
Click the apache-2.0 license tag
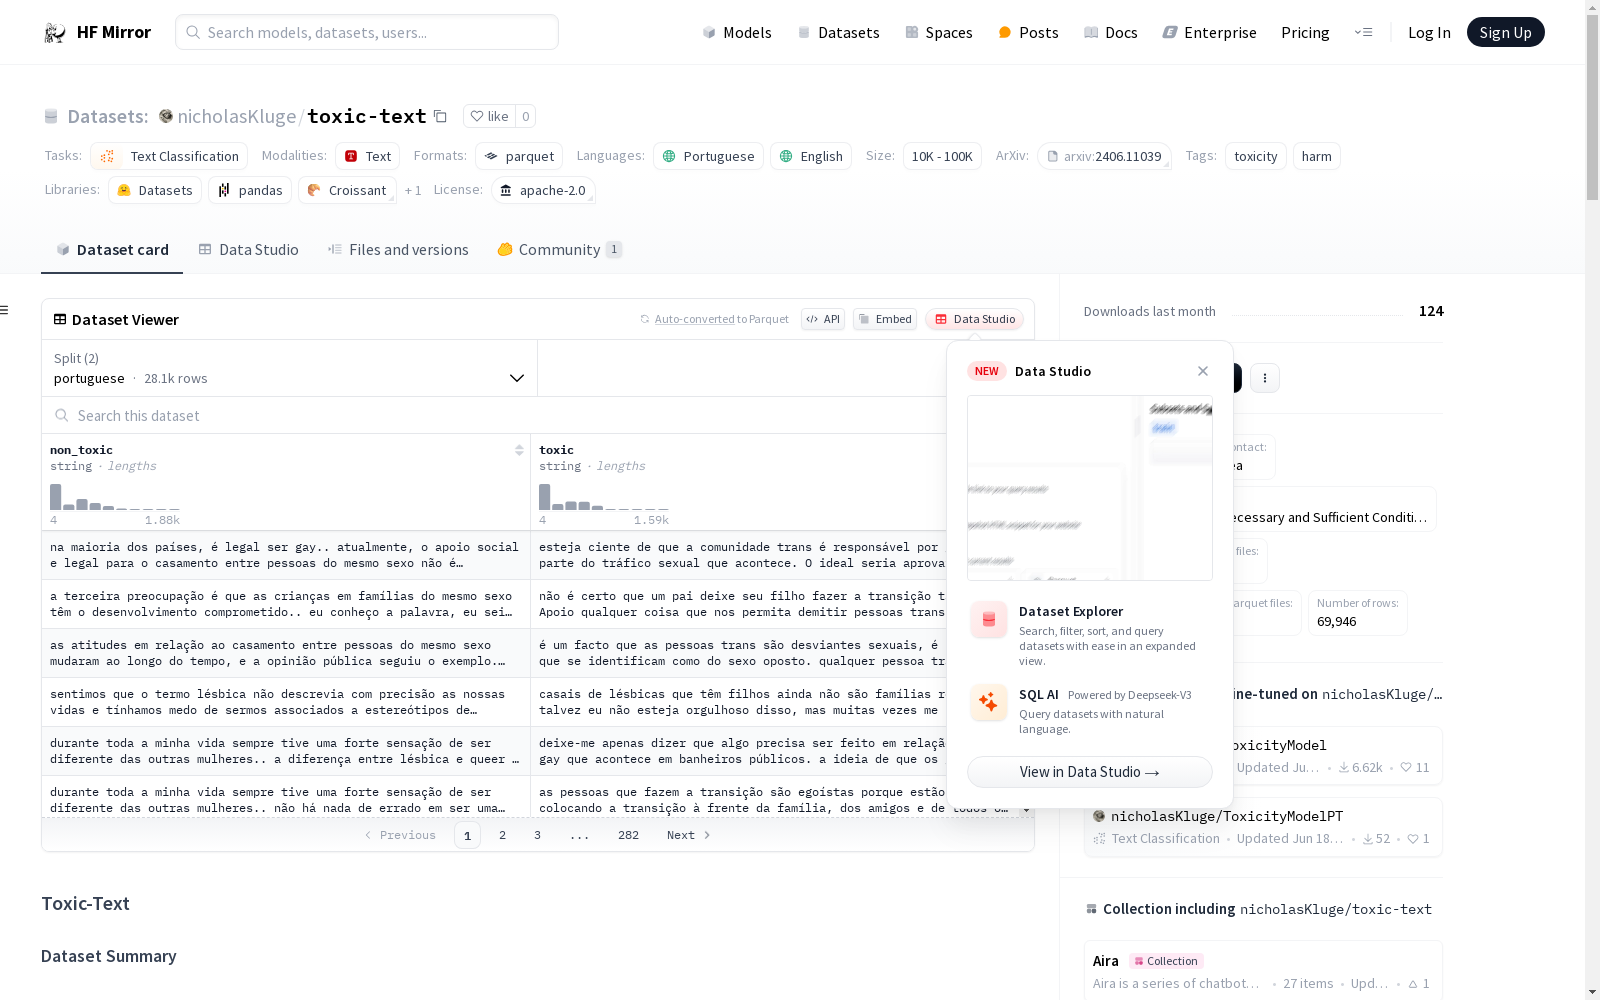click(543, 190)
